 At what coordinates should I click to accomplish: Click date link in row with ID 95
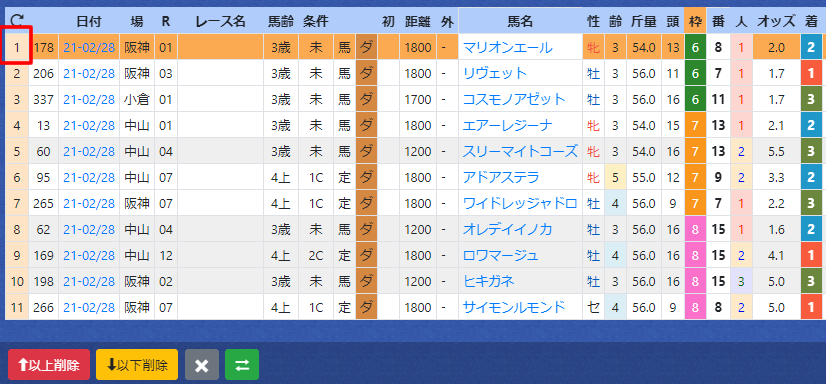[x=89, y=178]
